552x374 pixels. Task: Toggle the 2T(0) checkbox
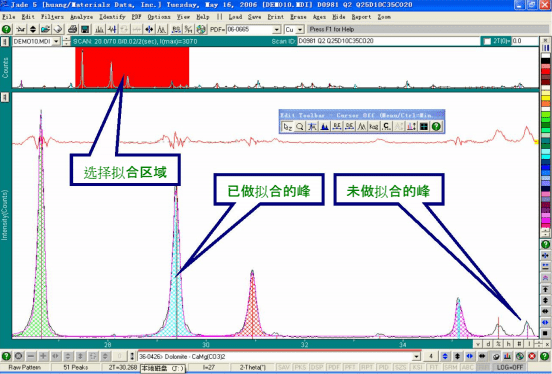tap(487, 41)
